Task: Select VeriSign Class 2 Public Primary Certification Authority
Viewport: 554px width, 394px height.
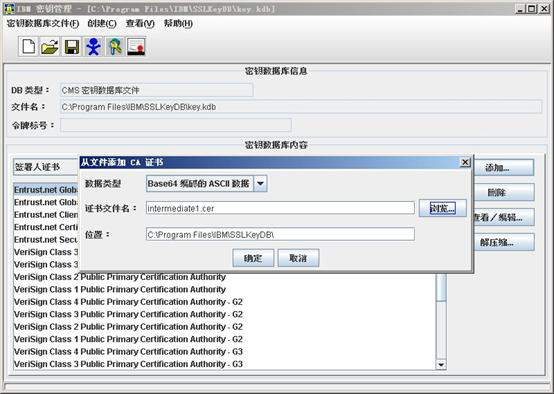Action: coord(225,277)
